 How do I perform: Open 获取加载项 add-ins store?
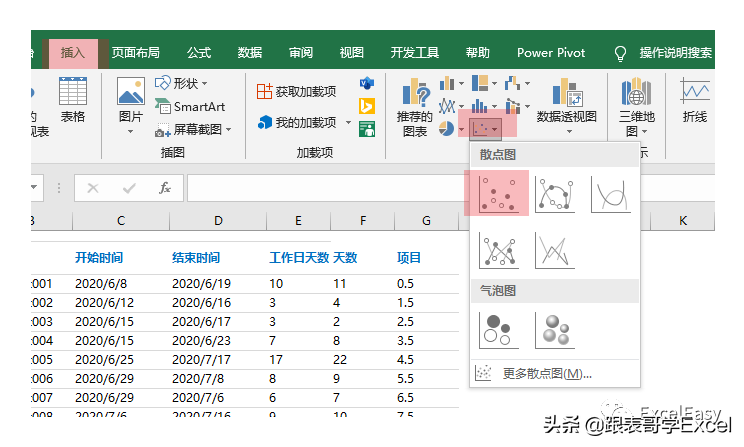click(296, 91)
